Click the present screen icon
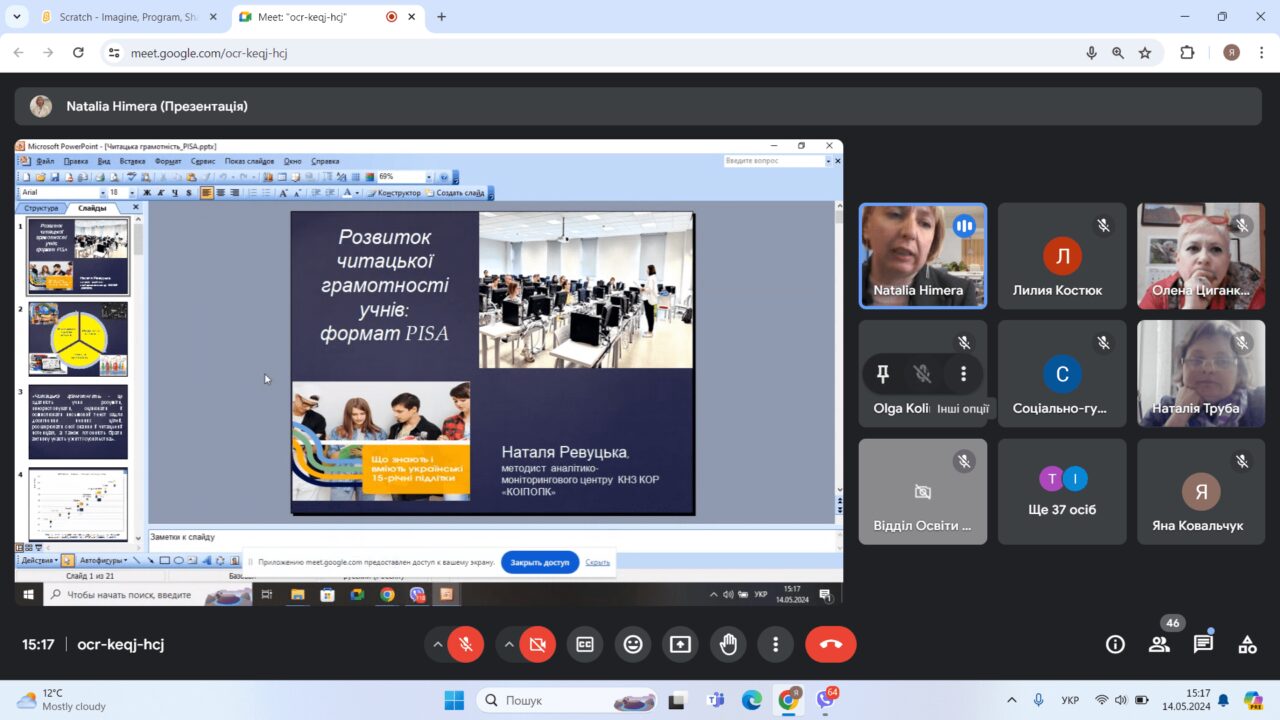Screen dimensions: 1280x720 pyautogui.click(x=680, y=645)
